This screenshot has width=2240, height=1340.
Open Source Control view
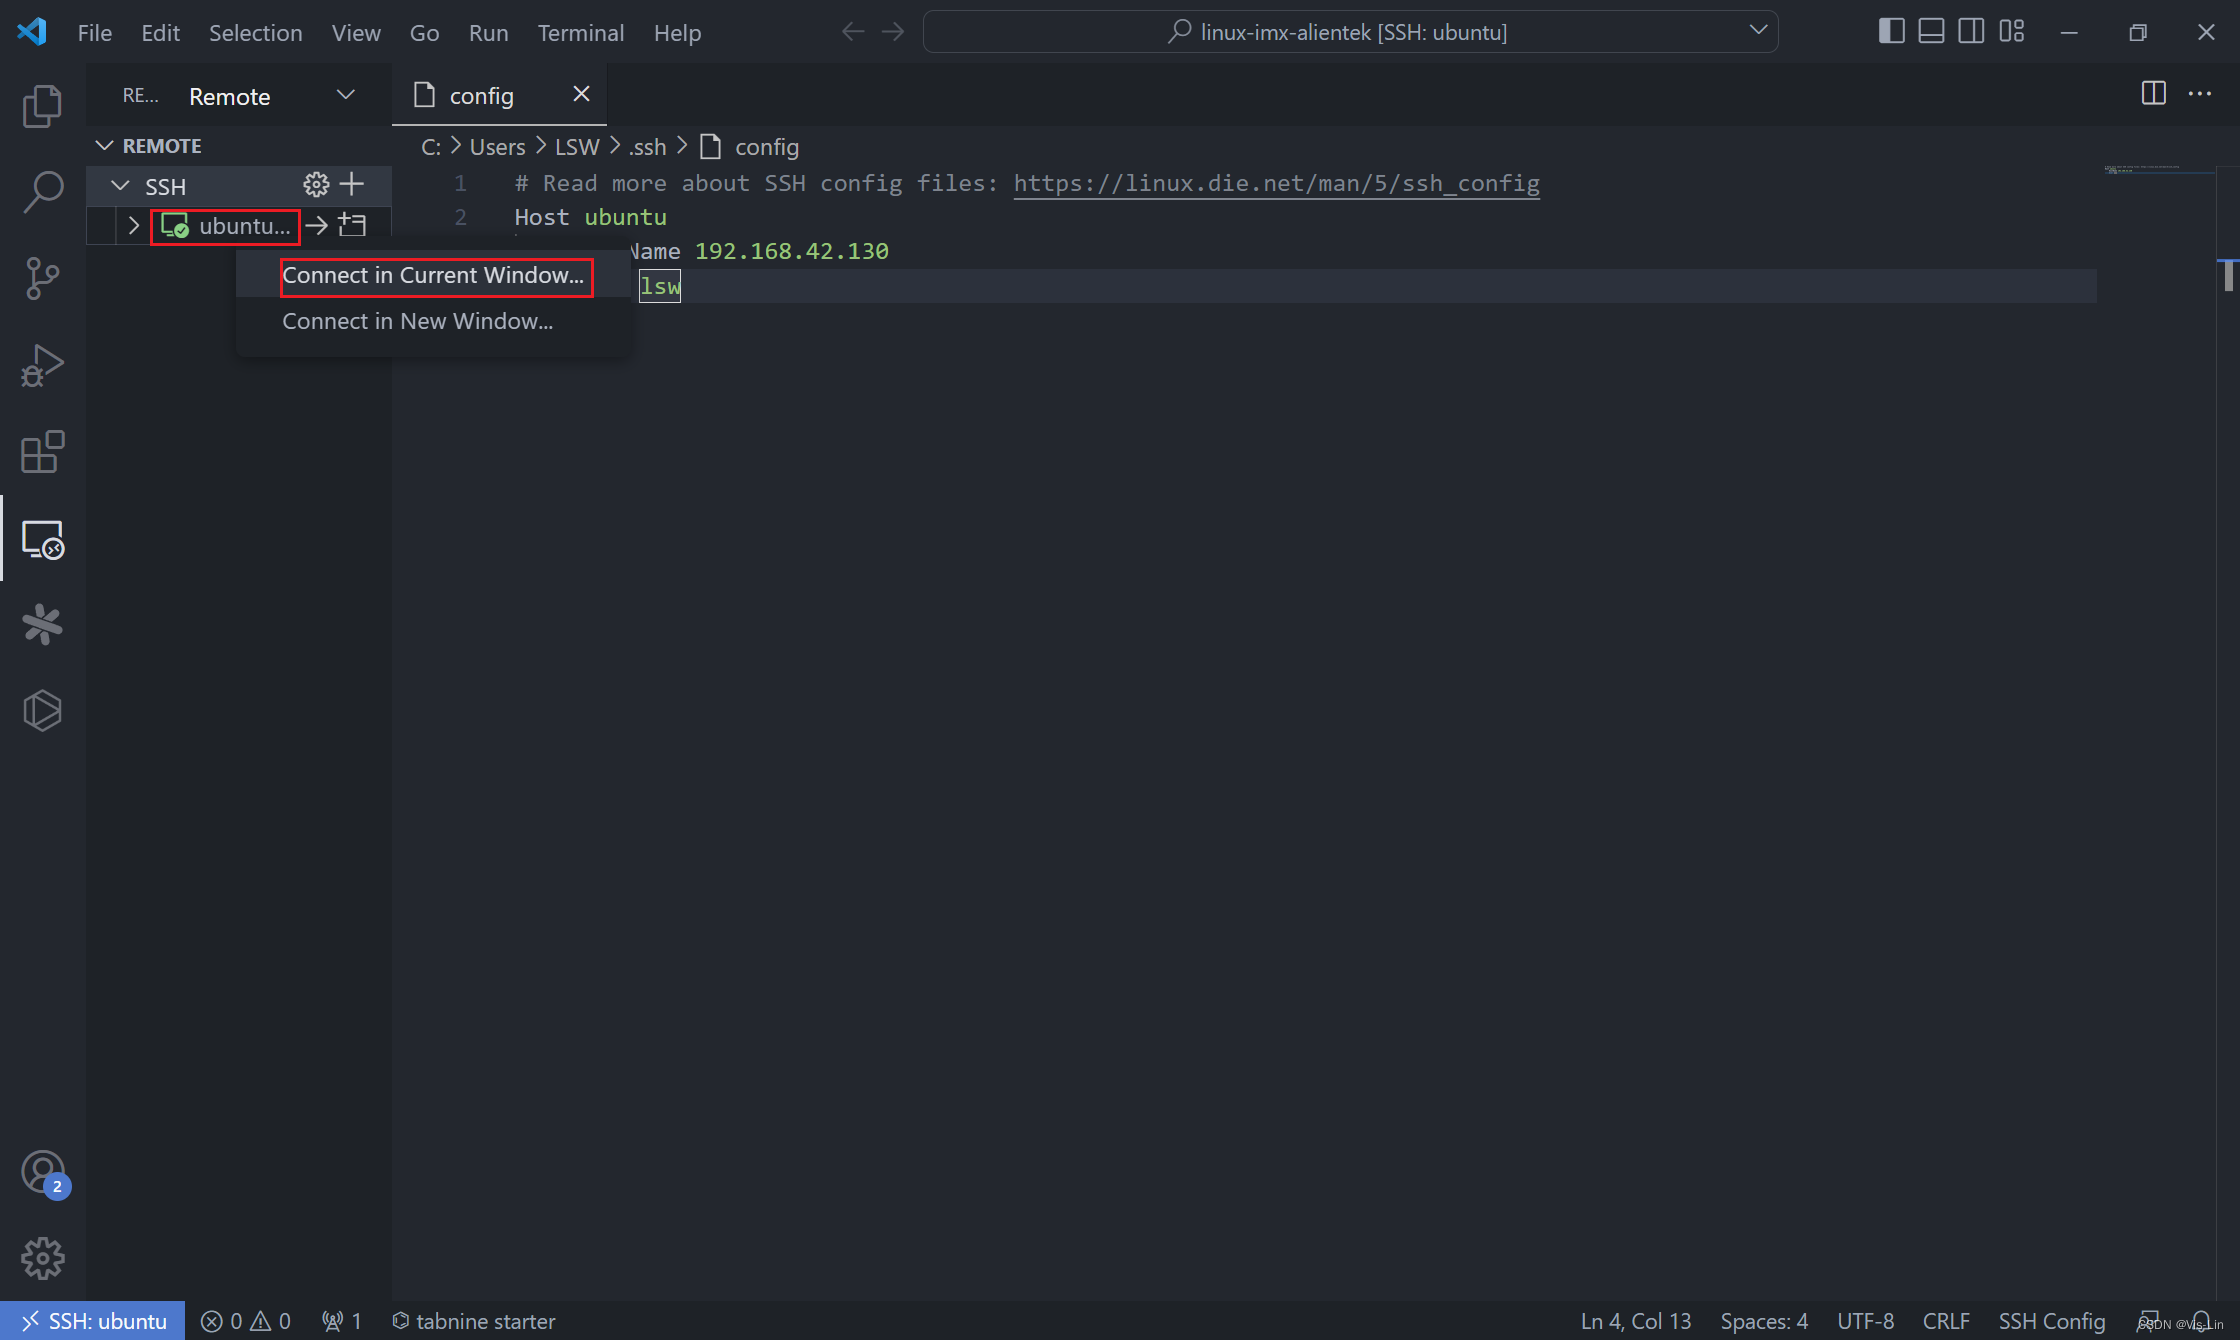[x=42, y=278]
